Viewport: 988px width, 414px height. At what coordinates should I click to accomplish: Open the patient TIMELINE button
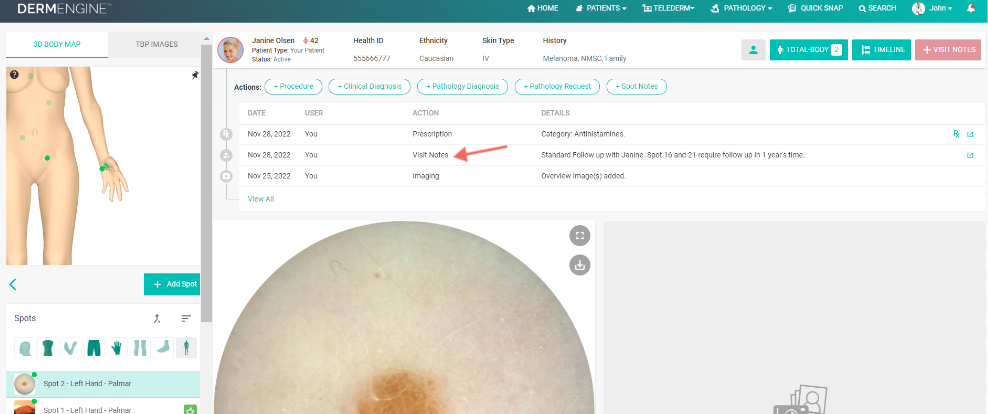click(882, 50)
